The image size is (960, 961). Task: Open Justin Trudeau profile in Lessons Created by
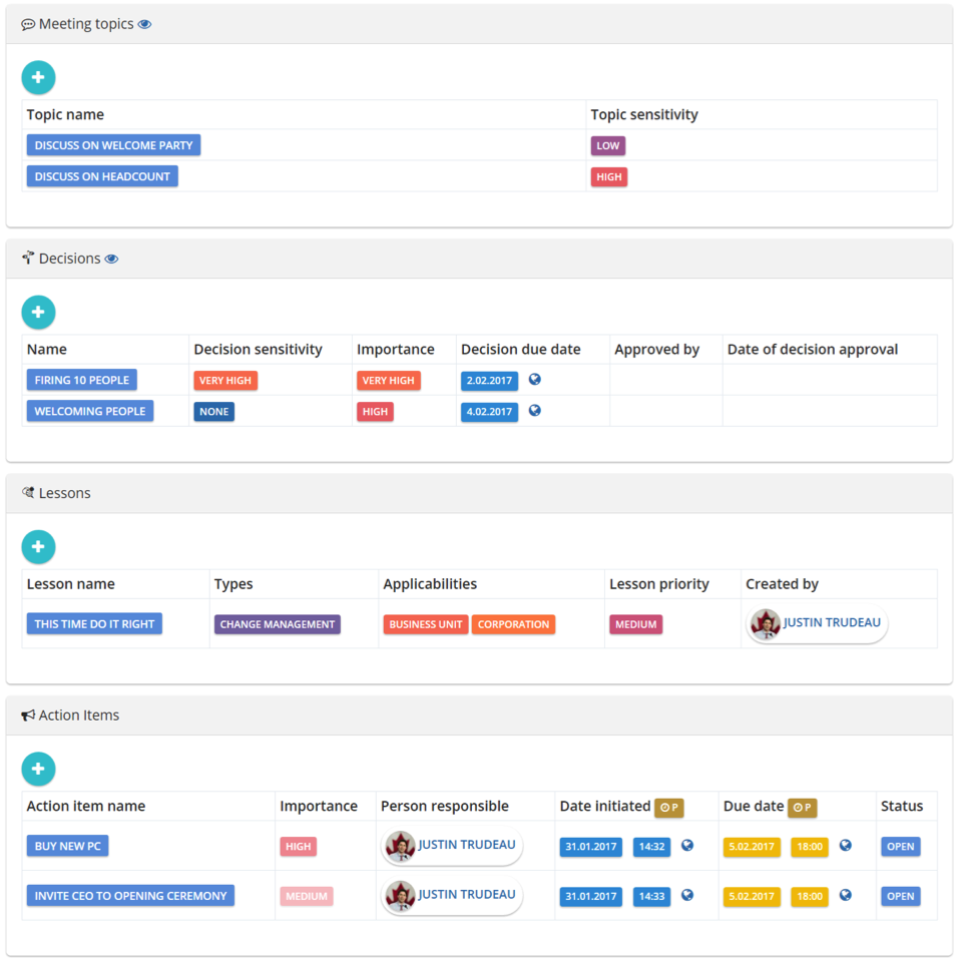(817, 624)
